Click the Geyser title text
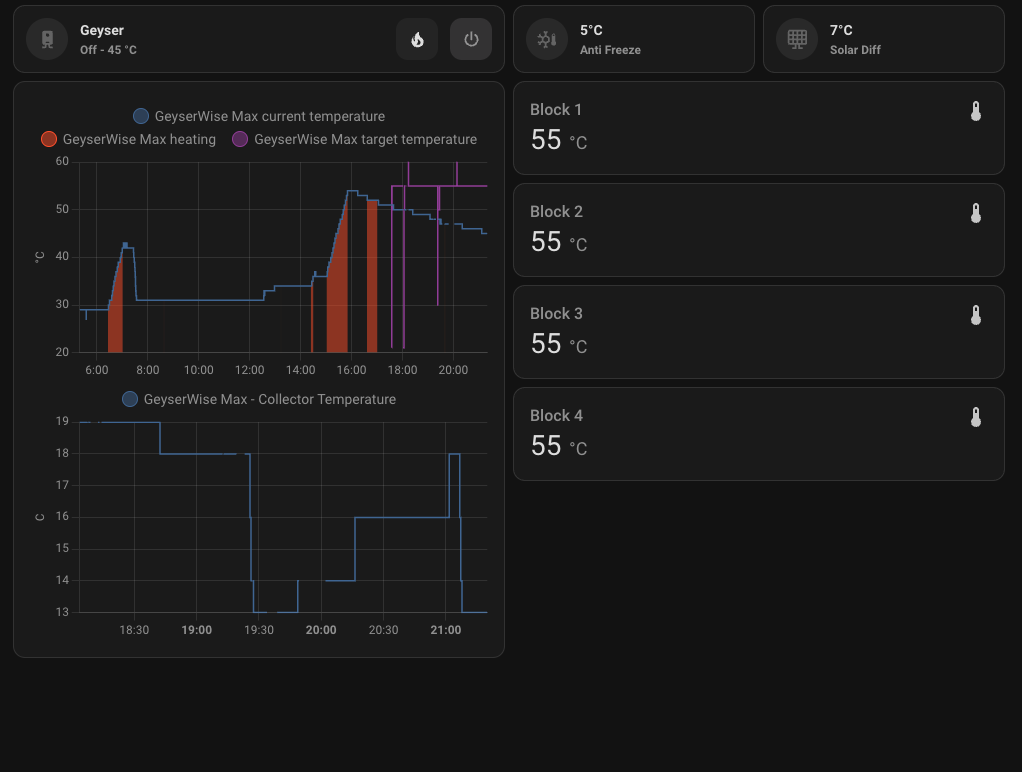Image resolution: width=1022 pixels, height=772 pixels. (x=102, y=30)
